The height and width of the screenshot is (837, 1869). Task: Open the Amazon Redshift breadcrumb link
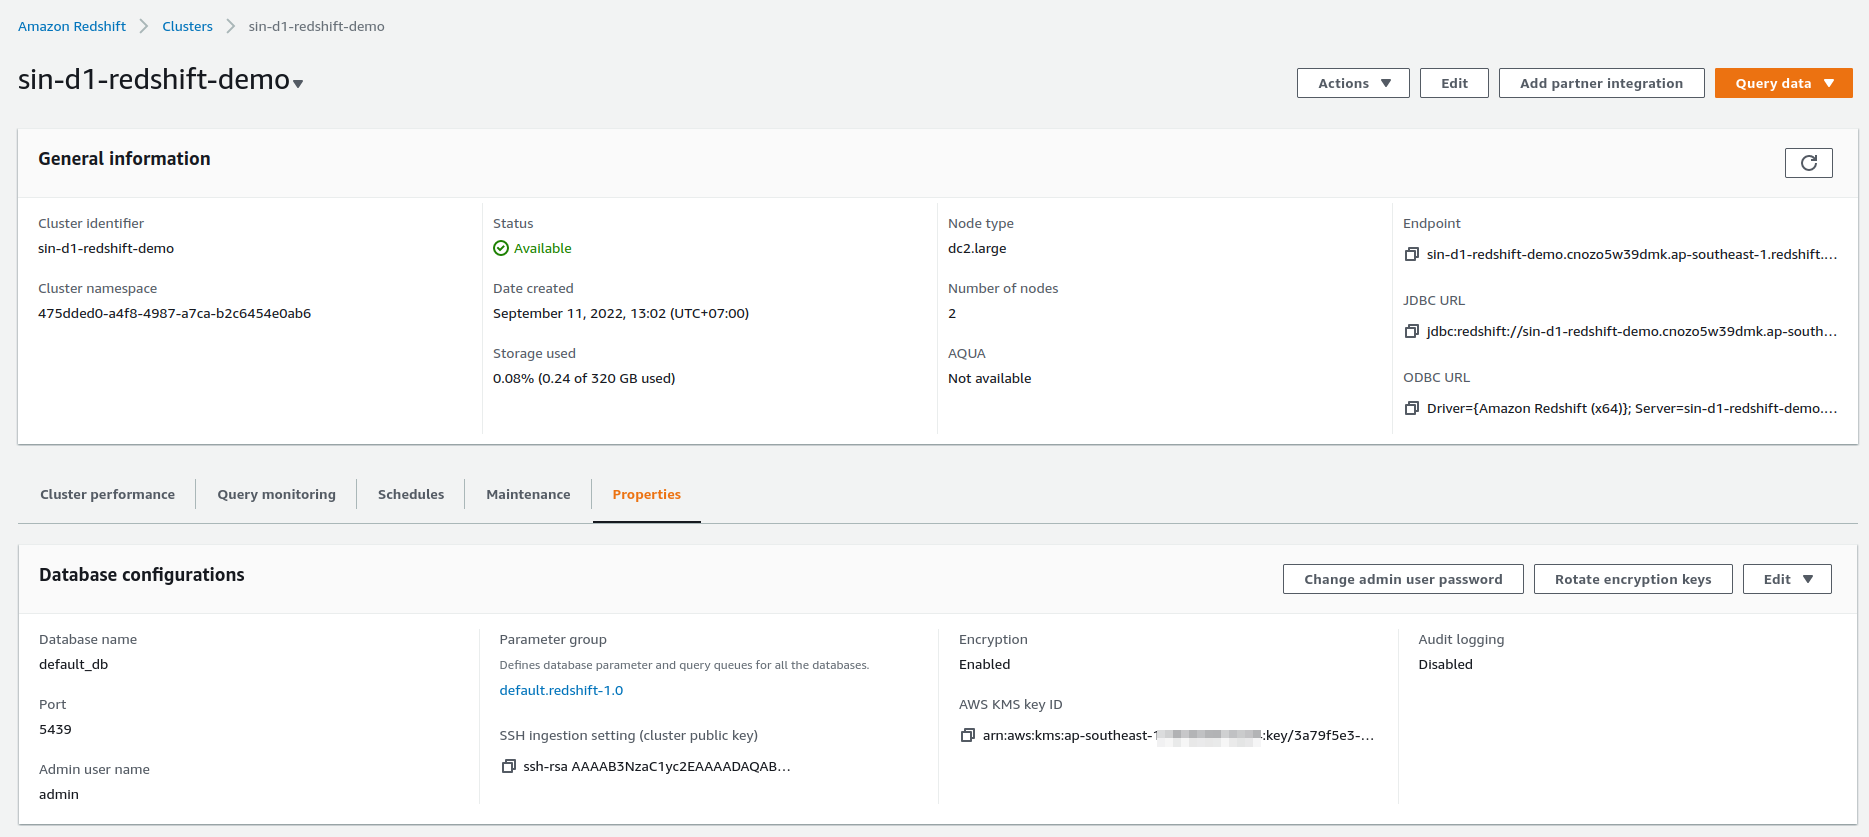pos(72,26)
